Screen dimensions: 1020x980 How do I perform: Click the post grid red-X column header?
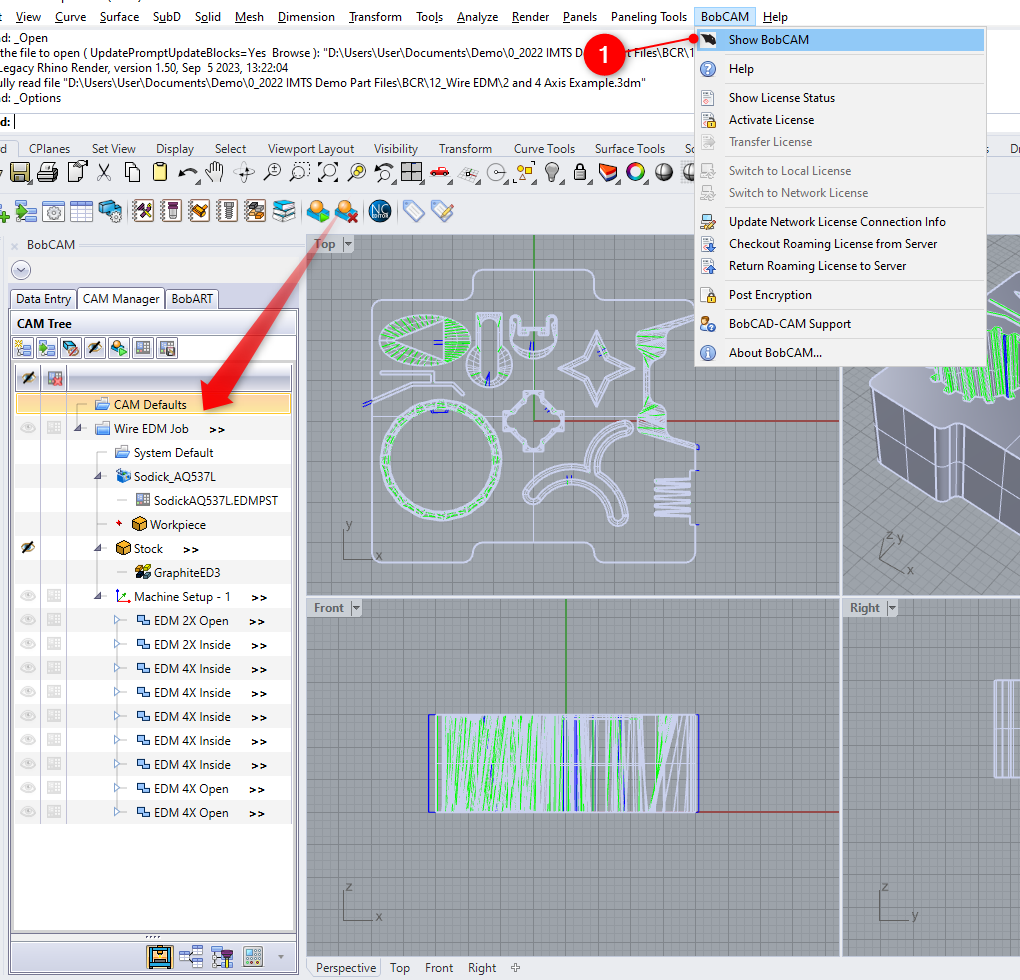55,378
